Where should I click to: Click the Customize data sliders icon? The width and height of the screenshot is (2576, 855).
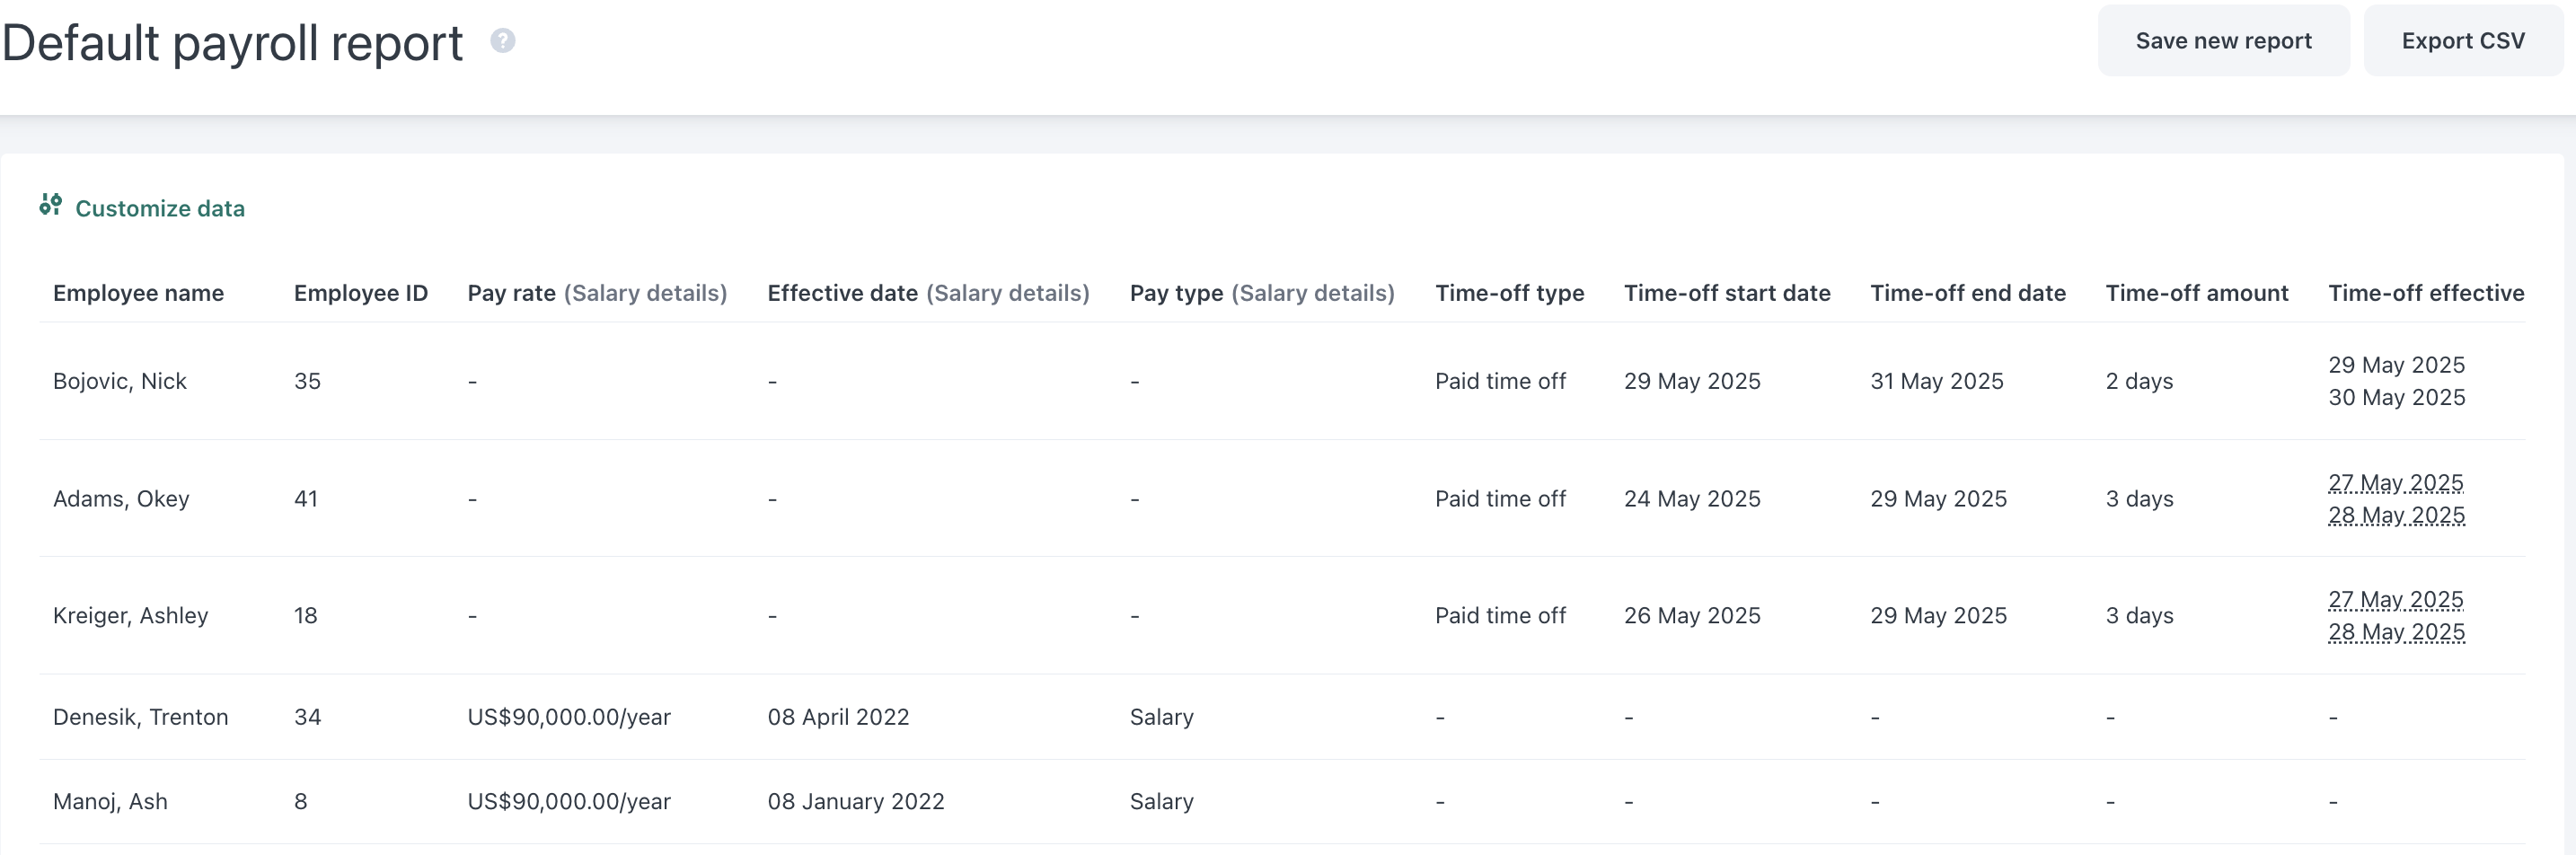point(51,205)
